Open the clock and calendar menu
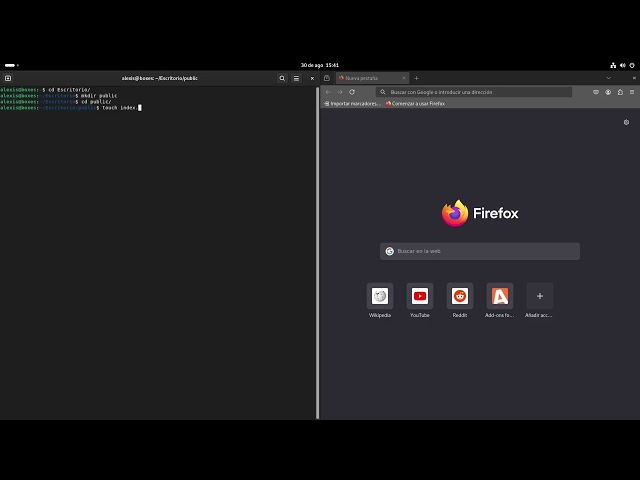 pyautogui.click(x=320, y=65)
